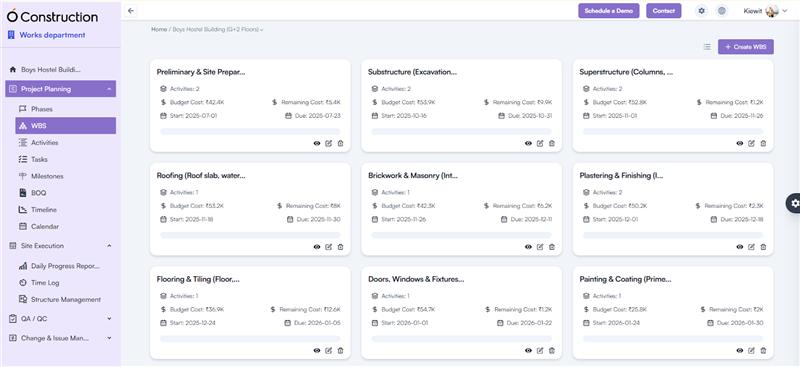Click the Brickwork & Masonry progress bar
The width and height of the screenshot is (800, 367).
(x=462, y=235)
